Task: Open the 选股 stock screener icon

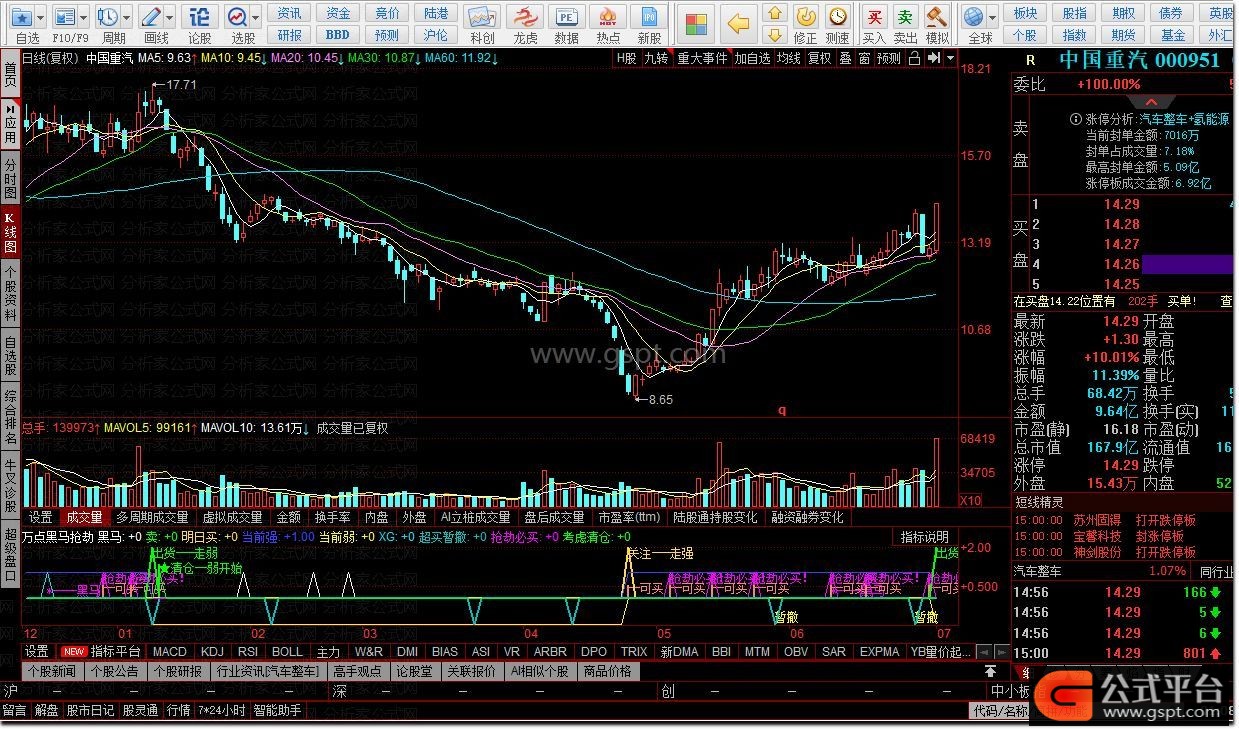Action: click(x=237, y=17)
